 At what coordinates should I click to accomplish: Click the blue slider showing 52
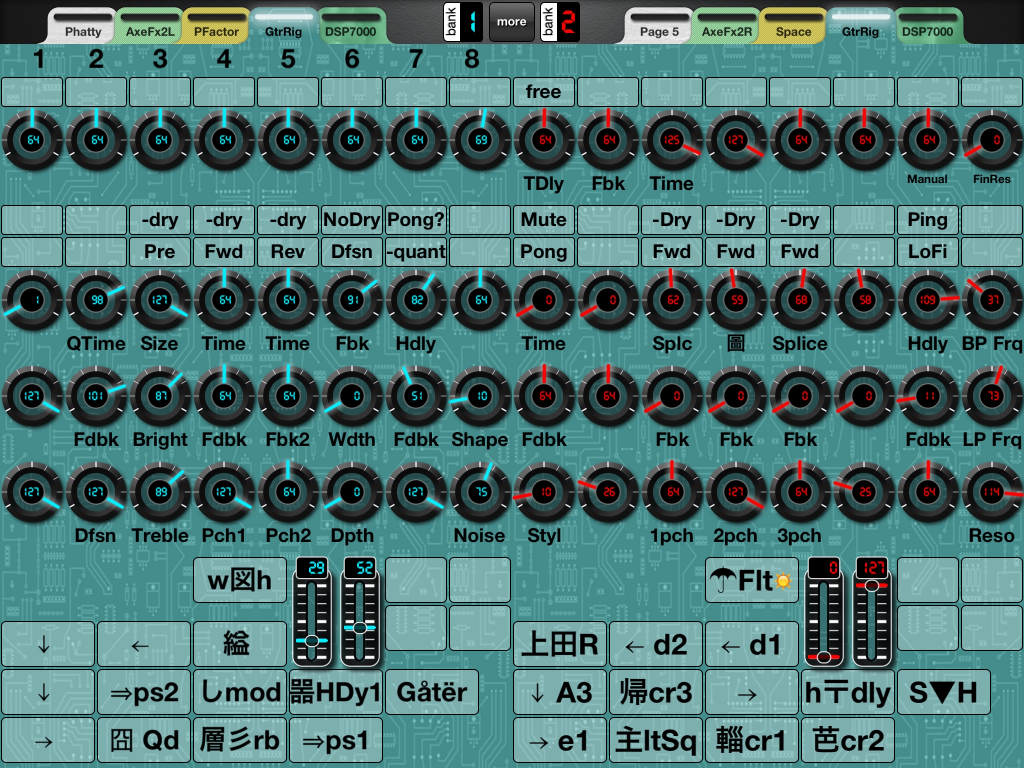tap(360, 612)
